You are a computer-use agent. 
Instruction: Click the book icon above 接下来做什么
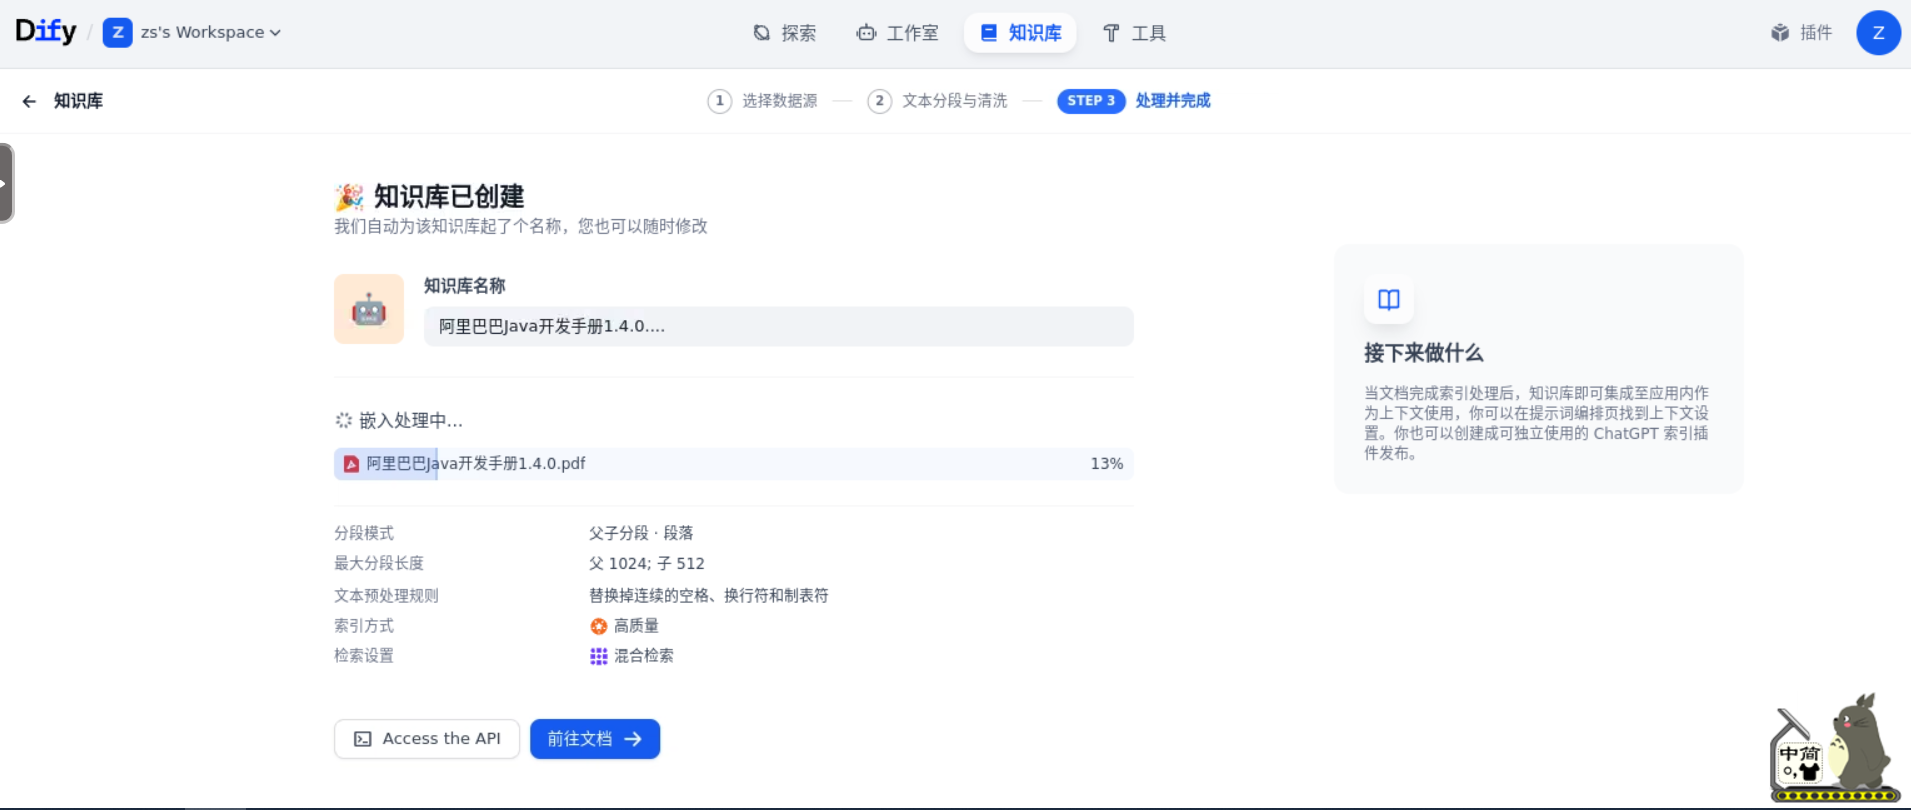1389,299
